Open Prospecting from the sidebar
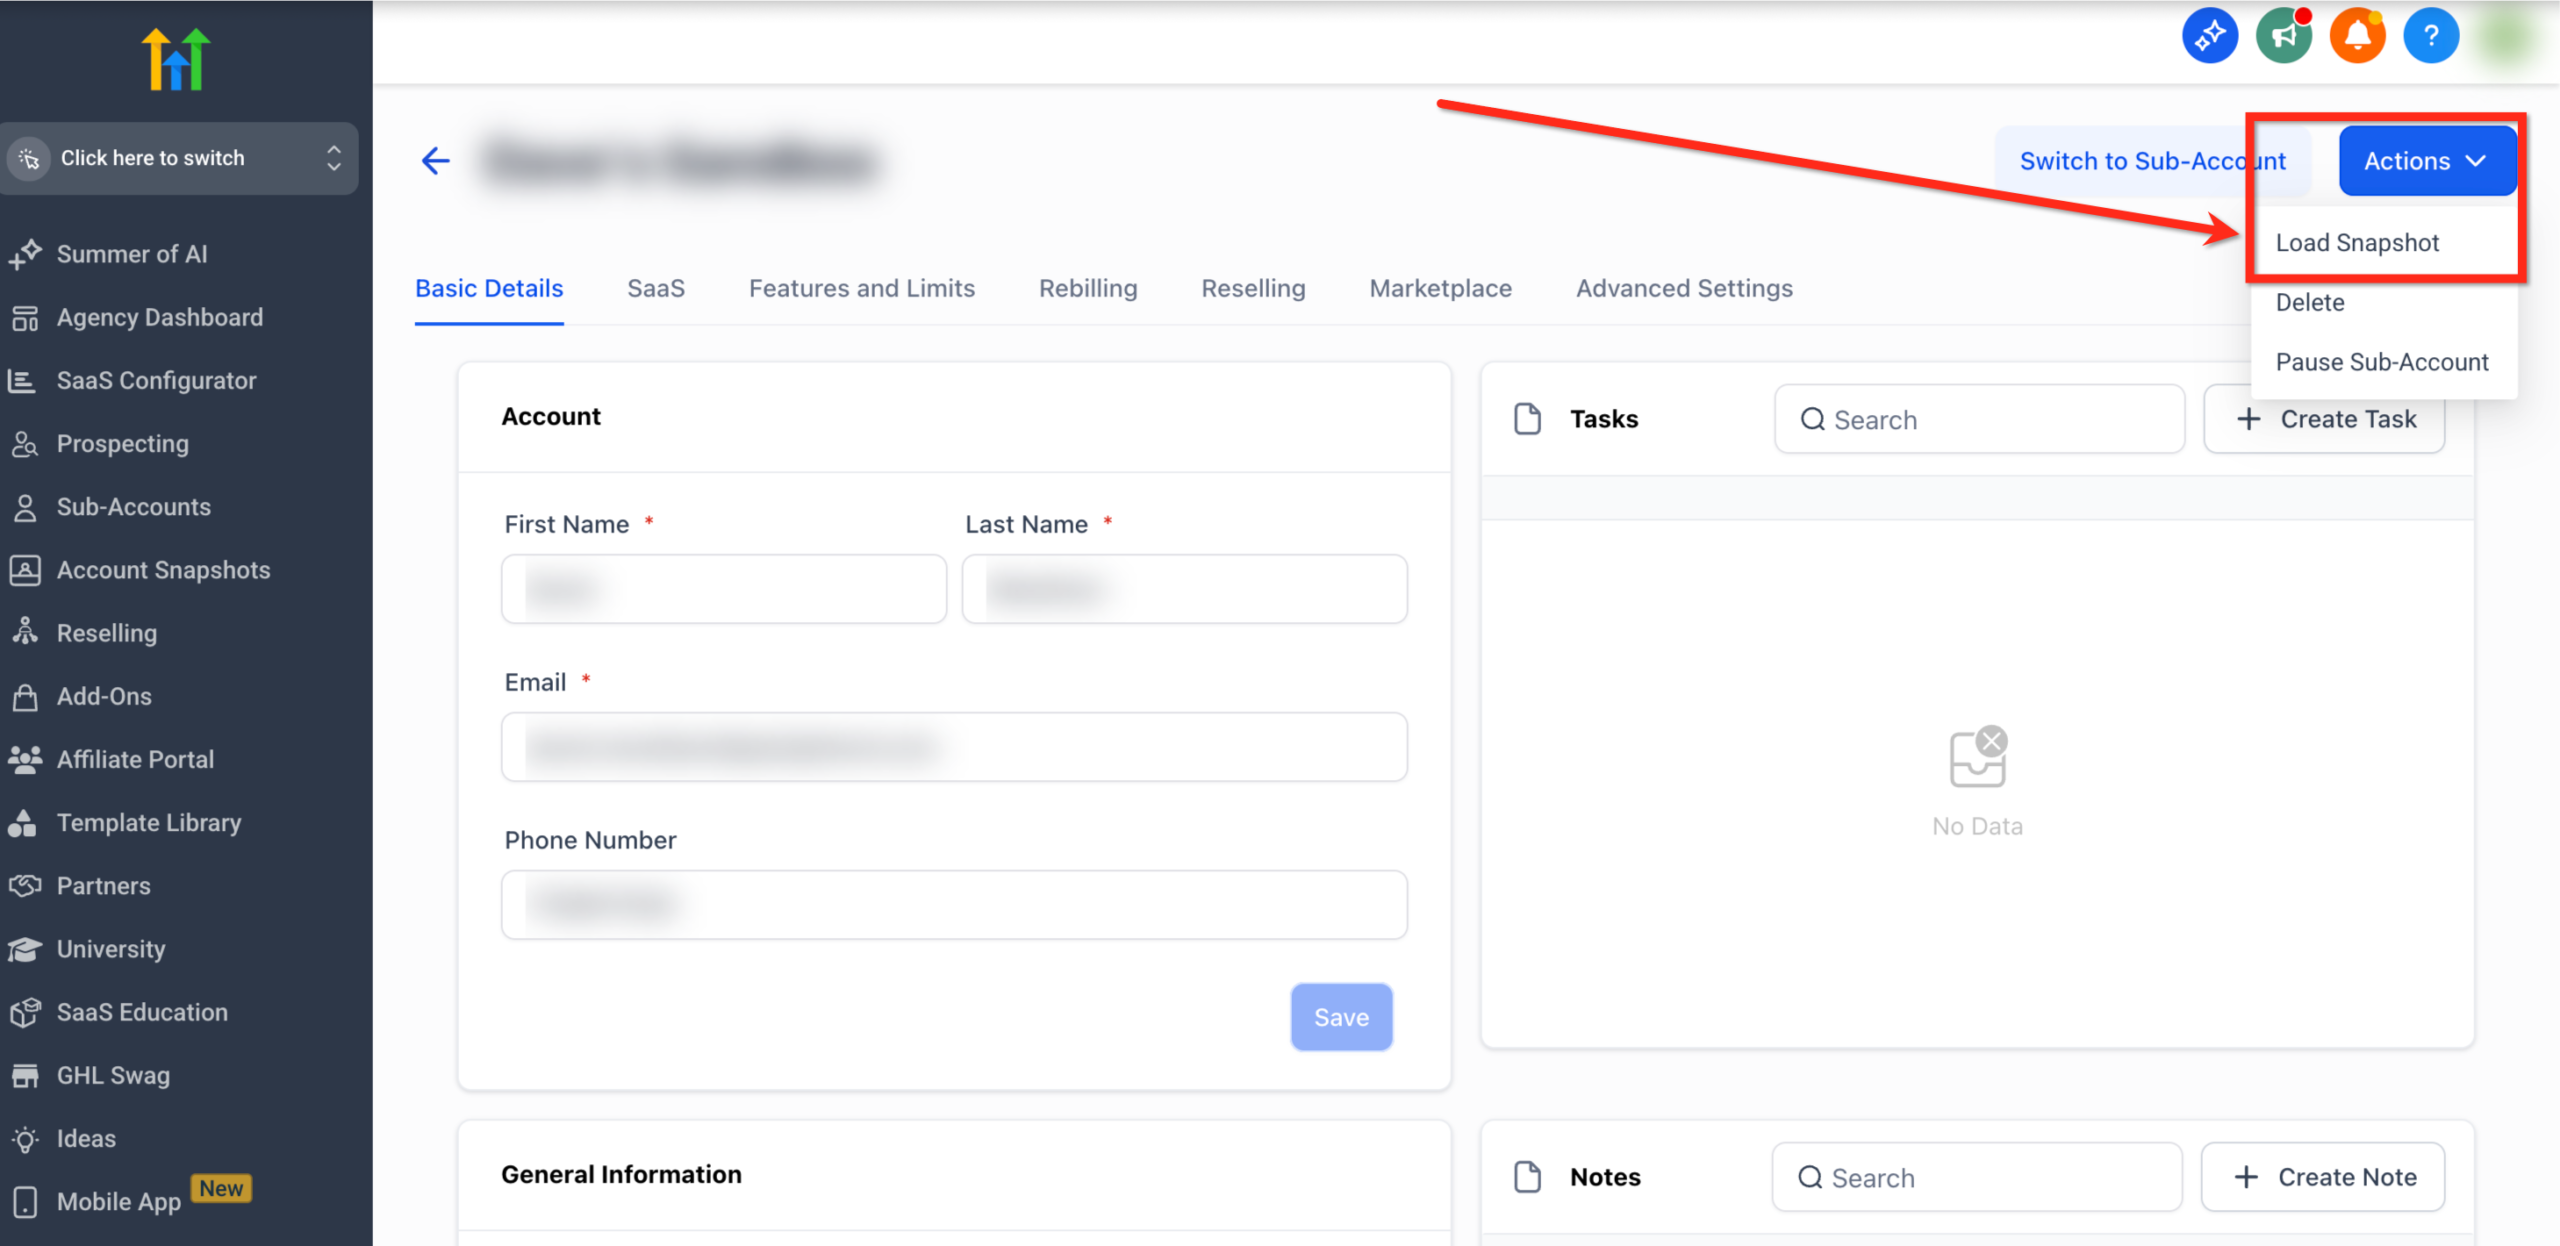 click(x=122, y=444)
